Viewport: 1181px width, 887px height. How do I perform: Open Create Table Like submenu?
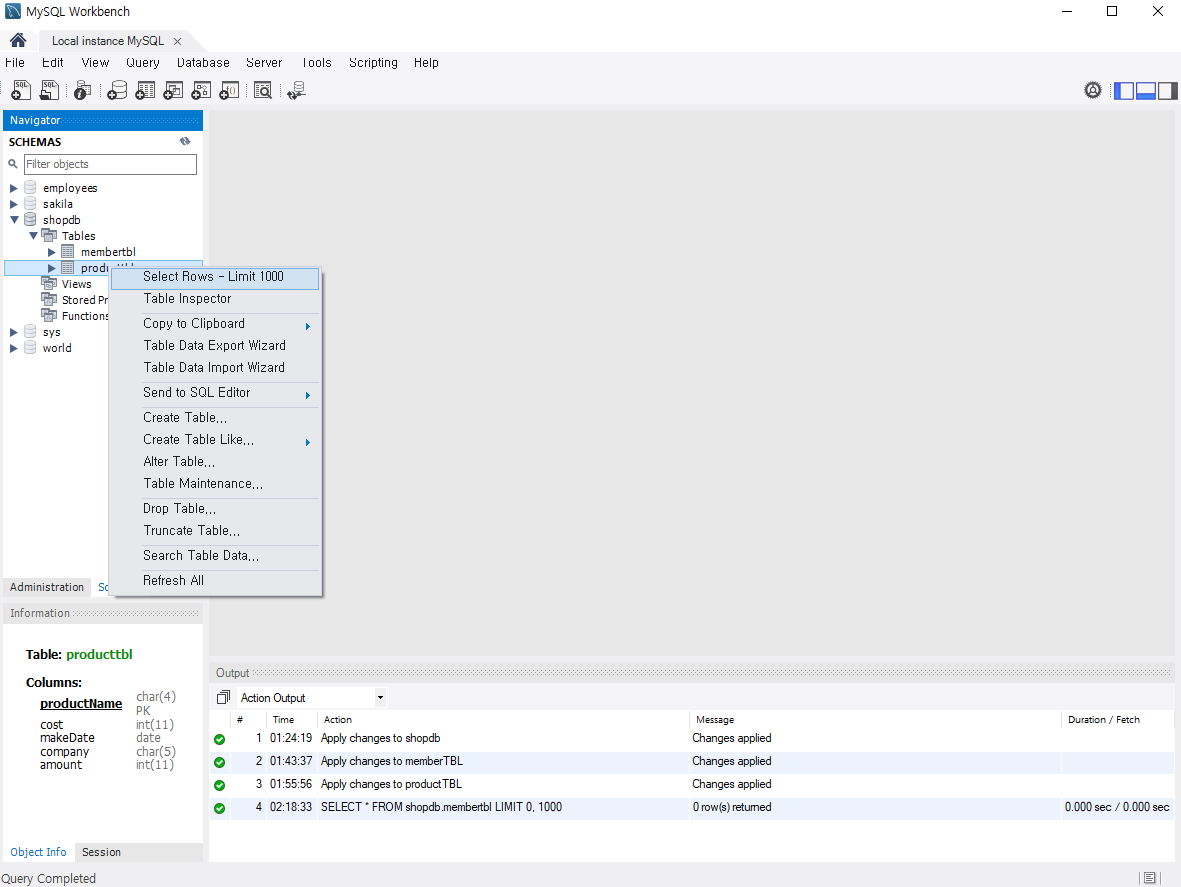pos(215,440)
